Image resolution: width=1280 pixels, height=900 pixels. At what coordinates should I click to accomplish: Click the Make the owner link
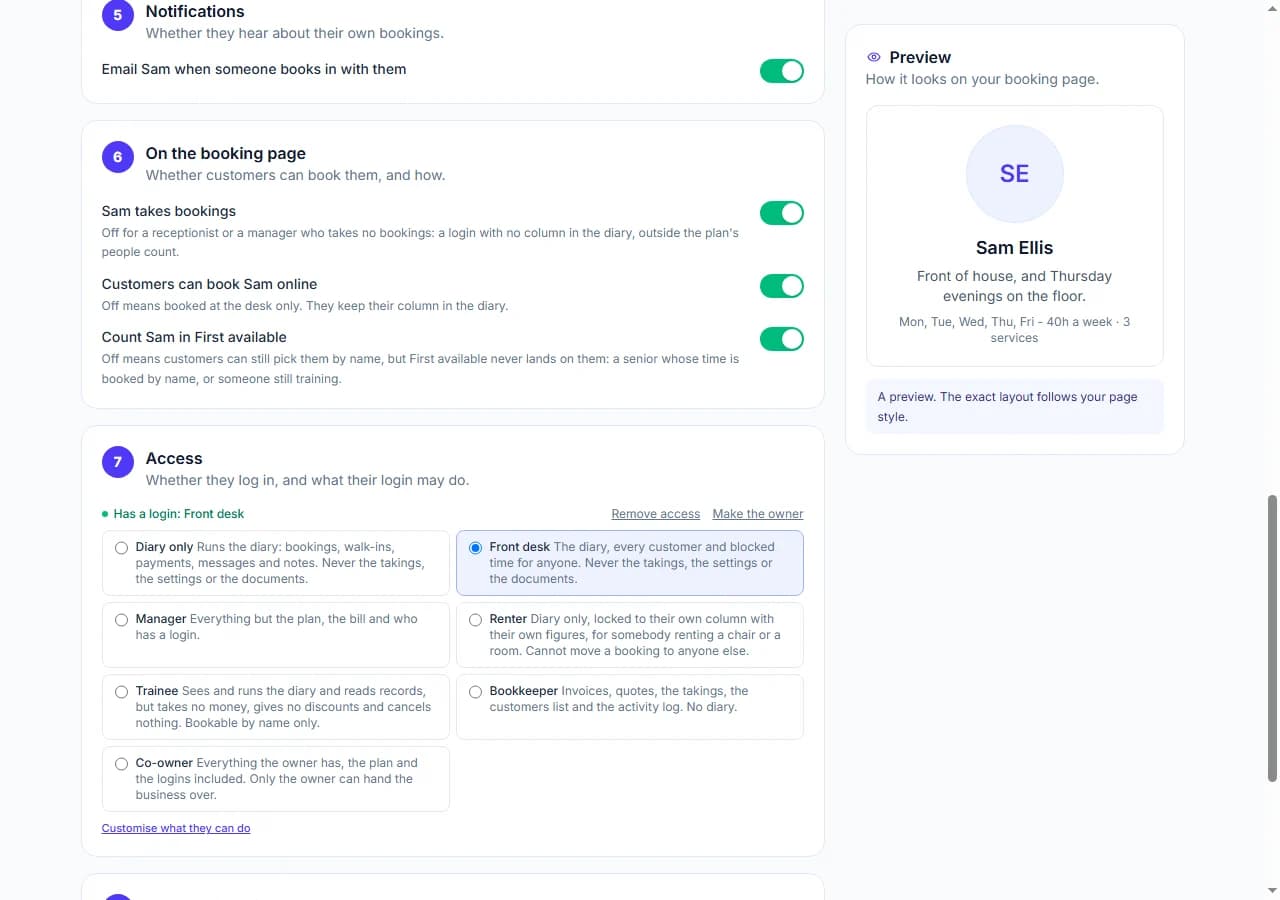coord(758,514)
